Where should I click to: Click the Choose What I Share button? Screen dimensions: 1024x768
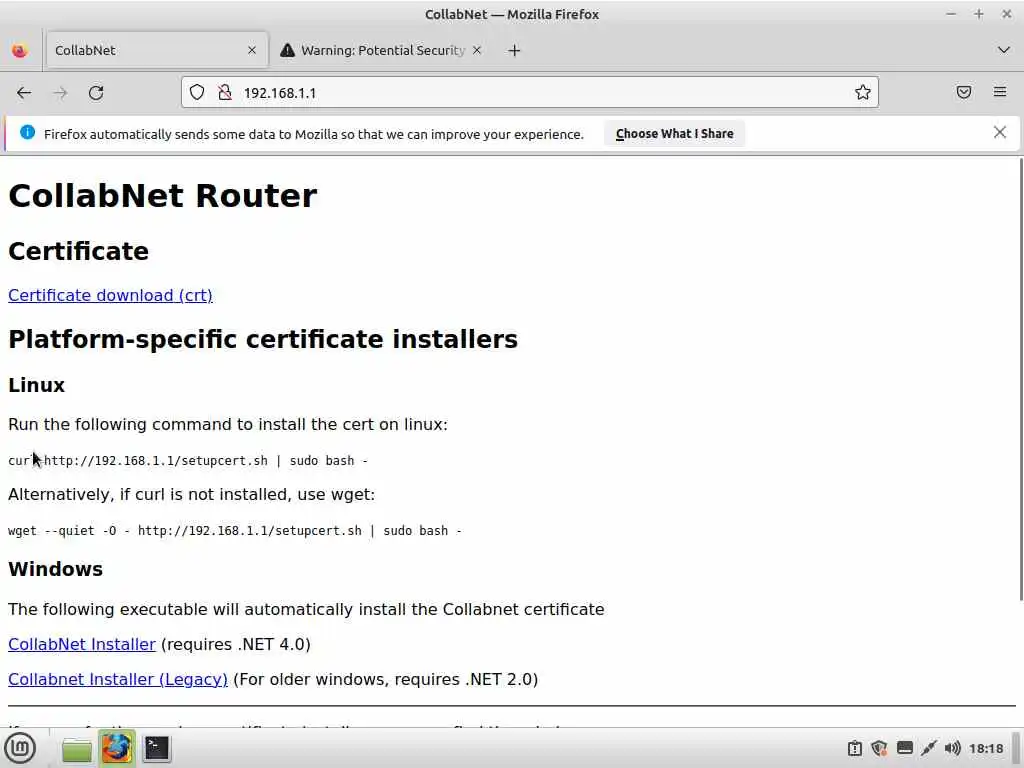tap(674, 134)
